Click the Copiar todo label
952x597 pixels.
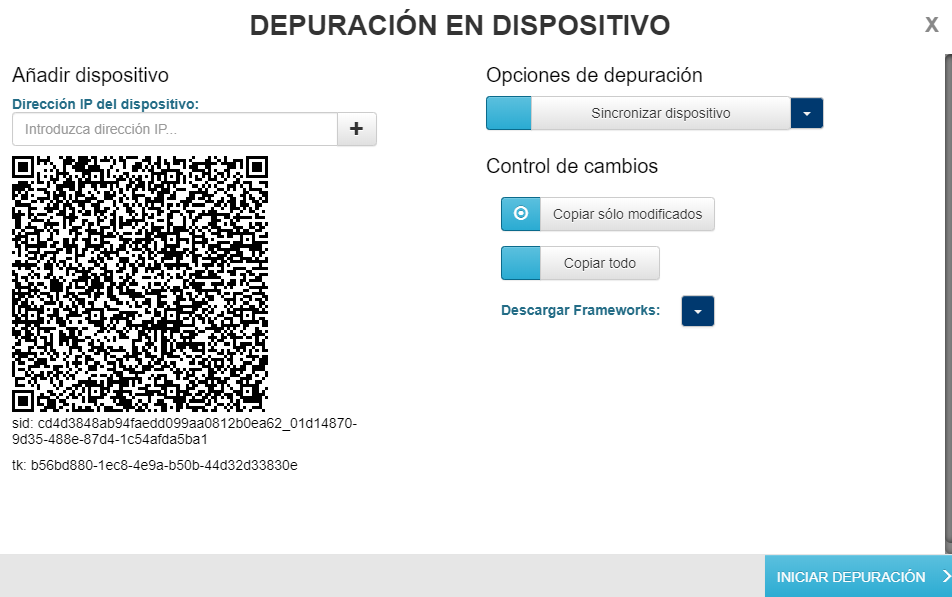click(x=600, y=263)
